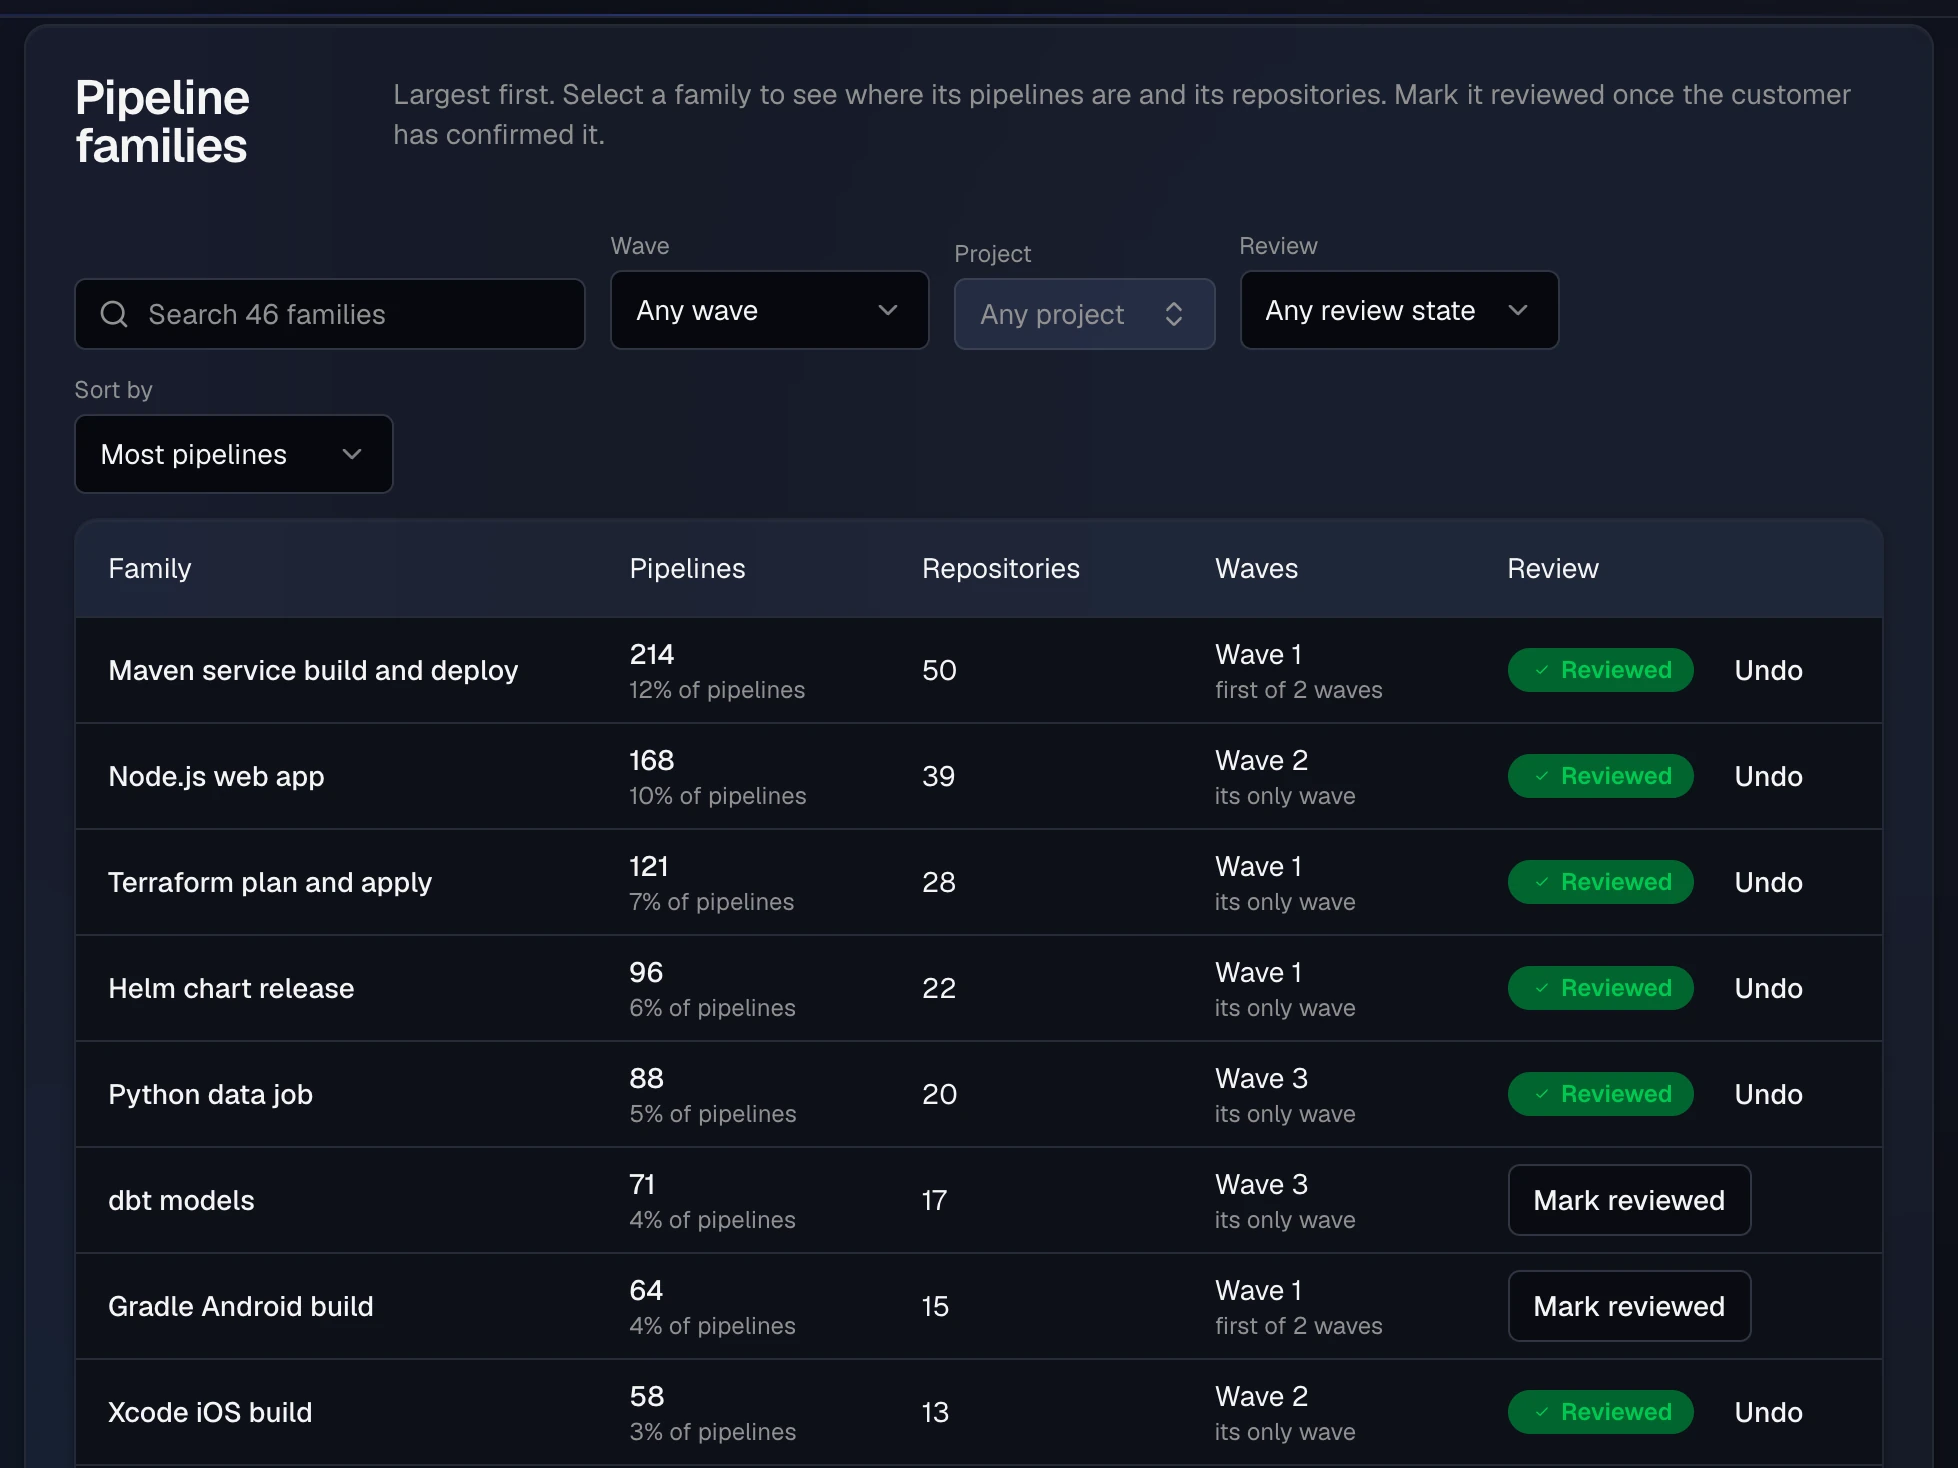Mark Gradle Android build as reviewed
Image resolution: width=1958 pixels, height=1468 pixels.
point(1629,1306)
